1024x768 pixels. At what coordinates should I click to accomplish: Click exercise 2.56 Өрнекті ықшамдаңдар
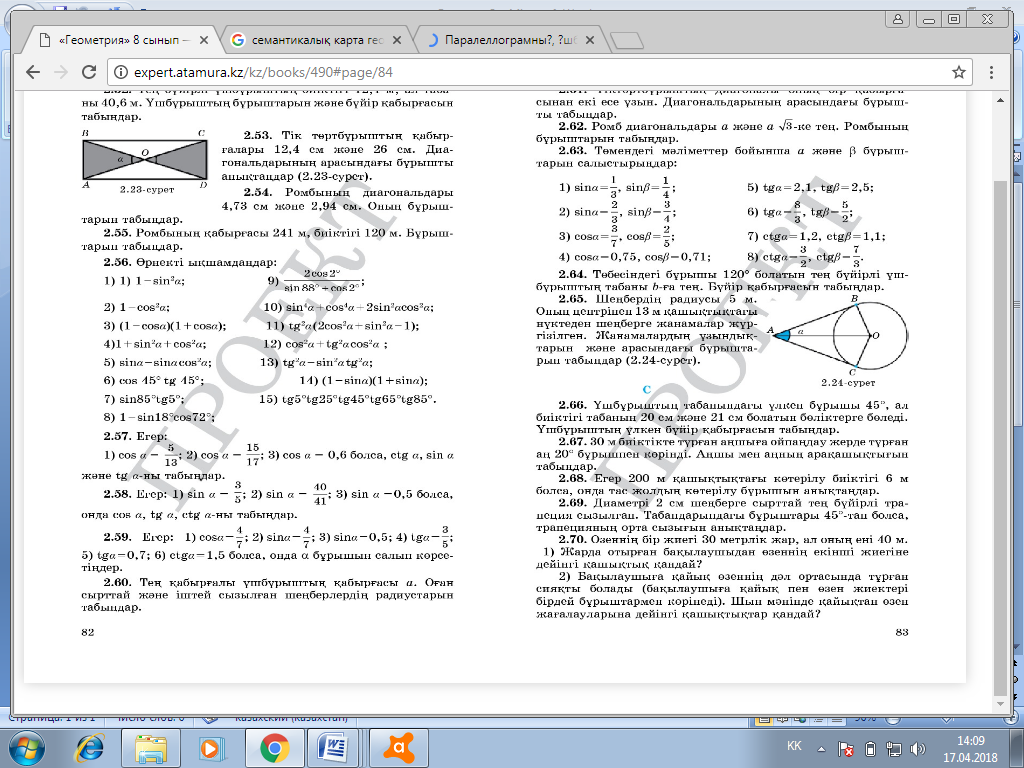[190, 263]
